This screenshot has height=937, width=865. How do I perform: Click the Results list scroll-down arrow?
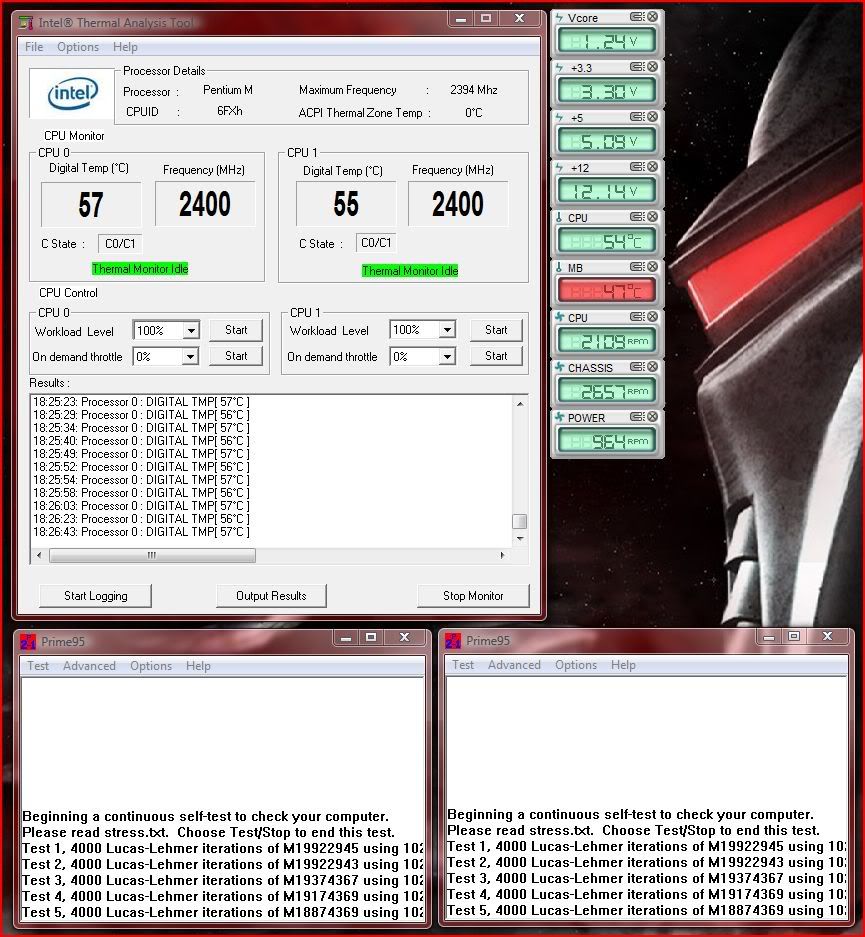(520, 539)
